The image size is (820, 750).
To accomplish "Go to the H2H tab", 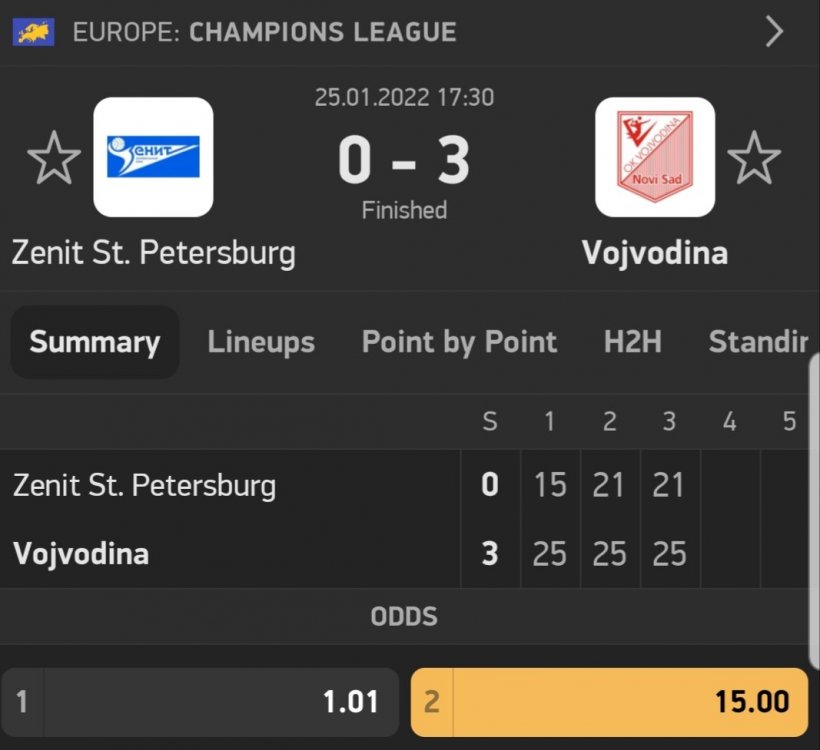I will coord(633,342).
